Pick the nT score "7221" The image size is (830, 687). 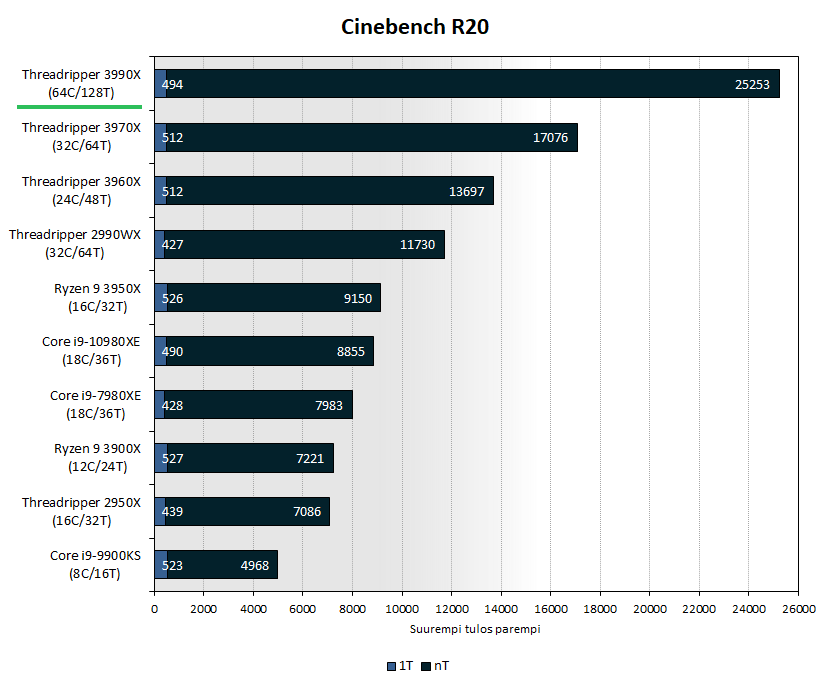[x=310, y=458]
